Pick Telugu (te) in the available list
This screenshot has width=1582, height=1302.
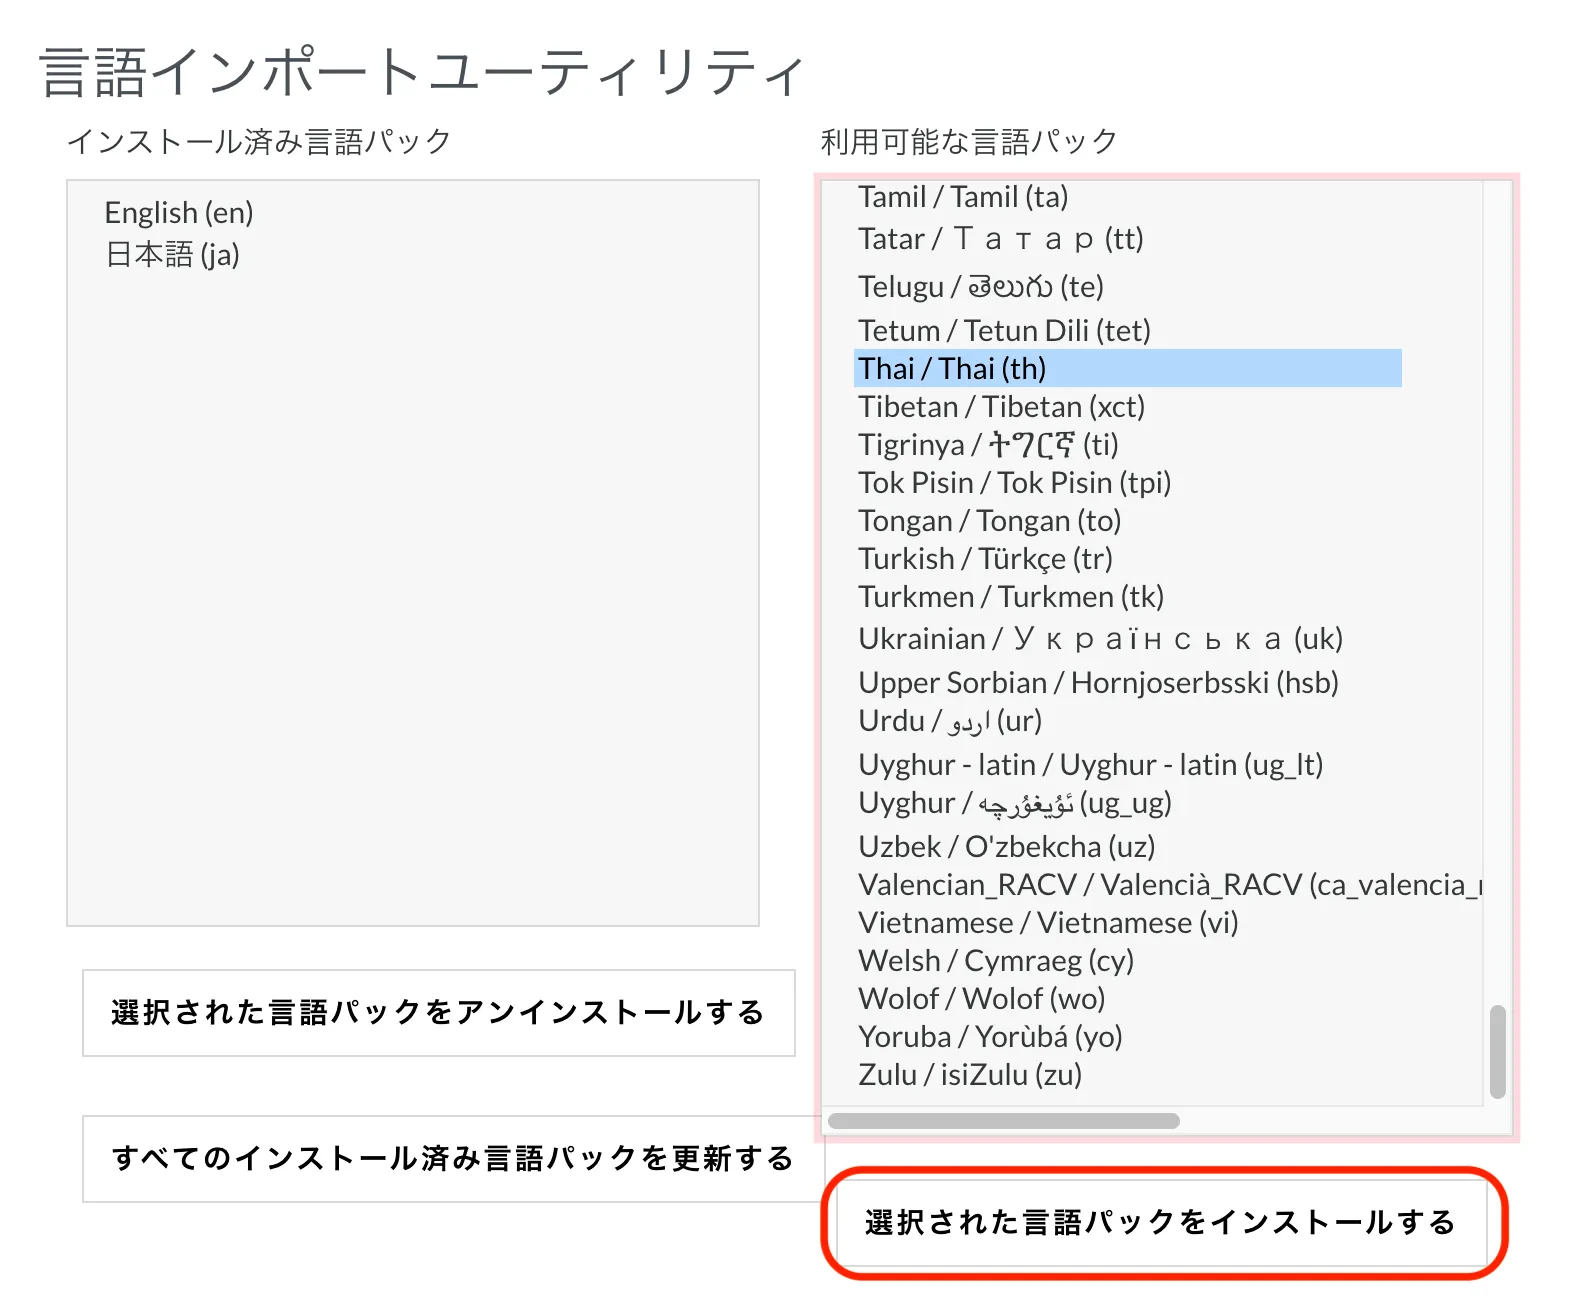coord(980,287)
